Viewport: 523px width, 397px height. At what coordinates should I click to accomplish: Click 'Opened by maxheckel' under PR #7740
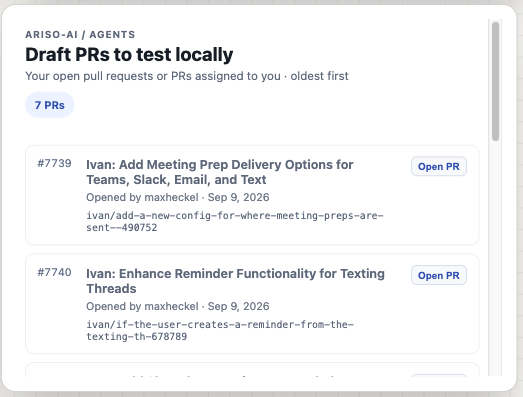click(x=142, y=306)
